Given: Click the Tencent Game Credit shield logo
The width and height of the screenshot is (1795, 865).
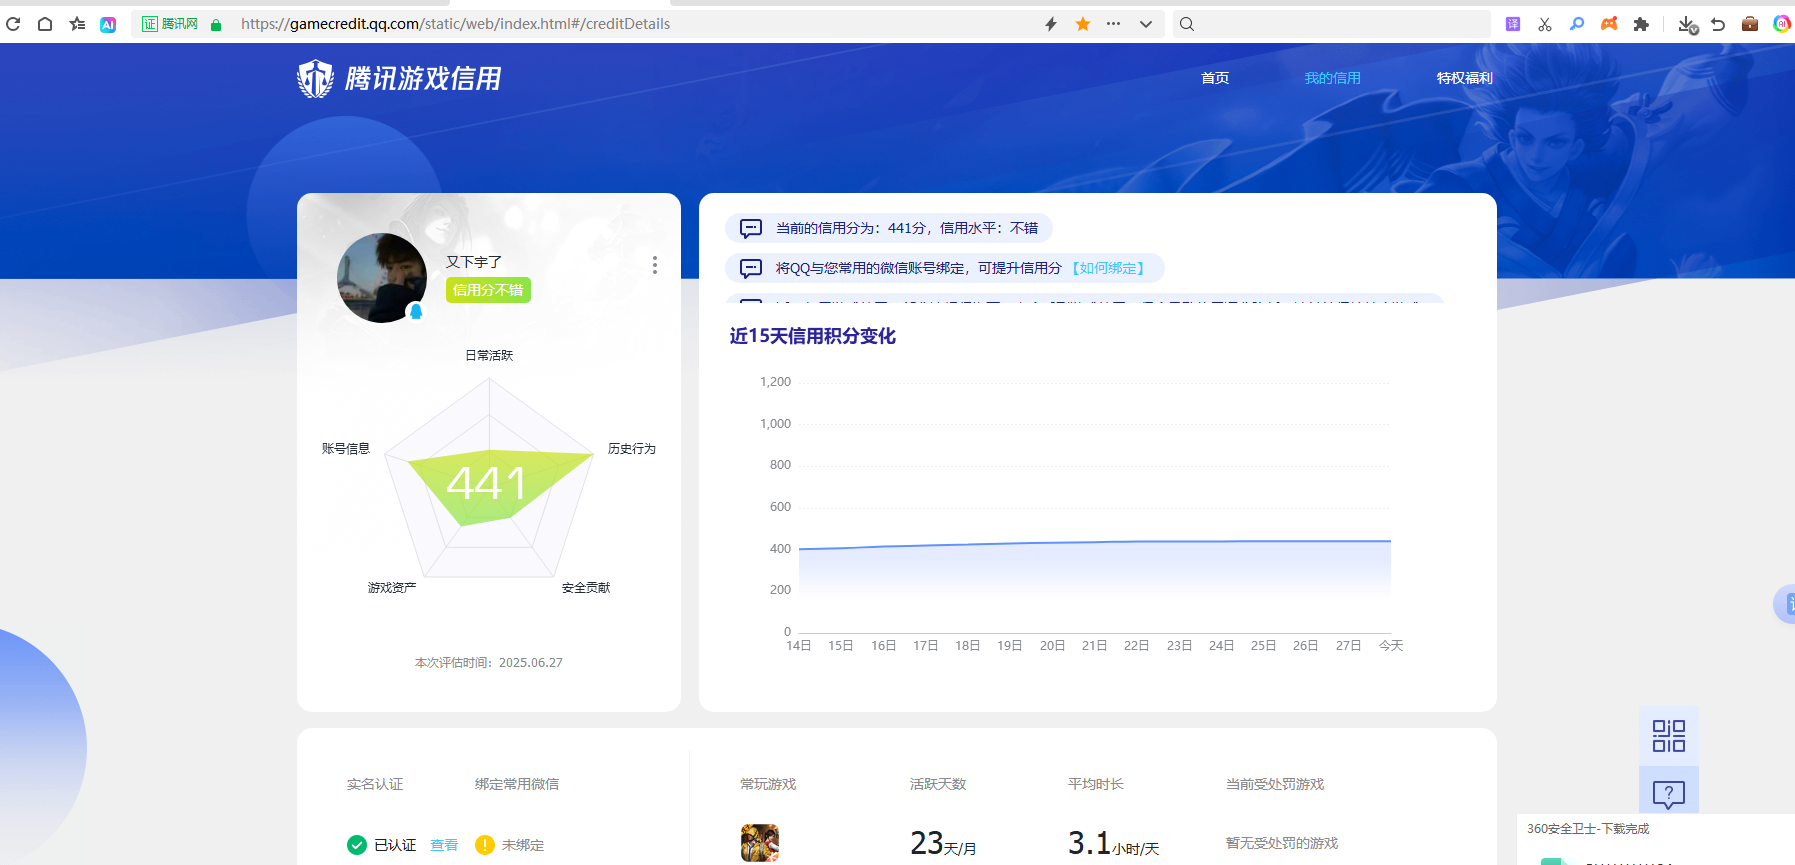Looking at the screenshot, I should [315, 78].
